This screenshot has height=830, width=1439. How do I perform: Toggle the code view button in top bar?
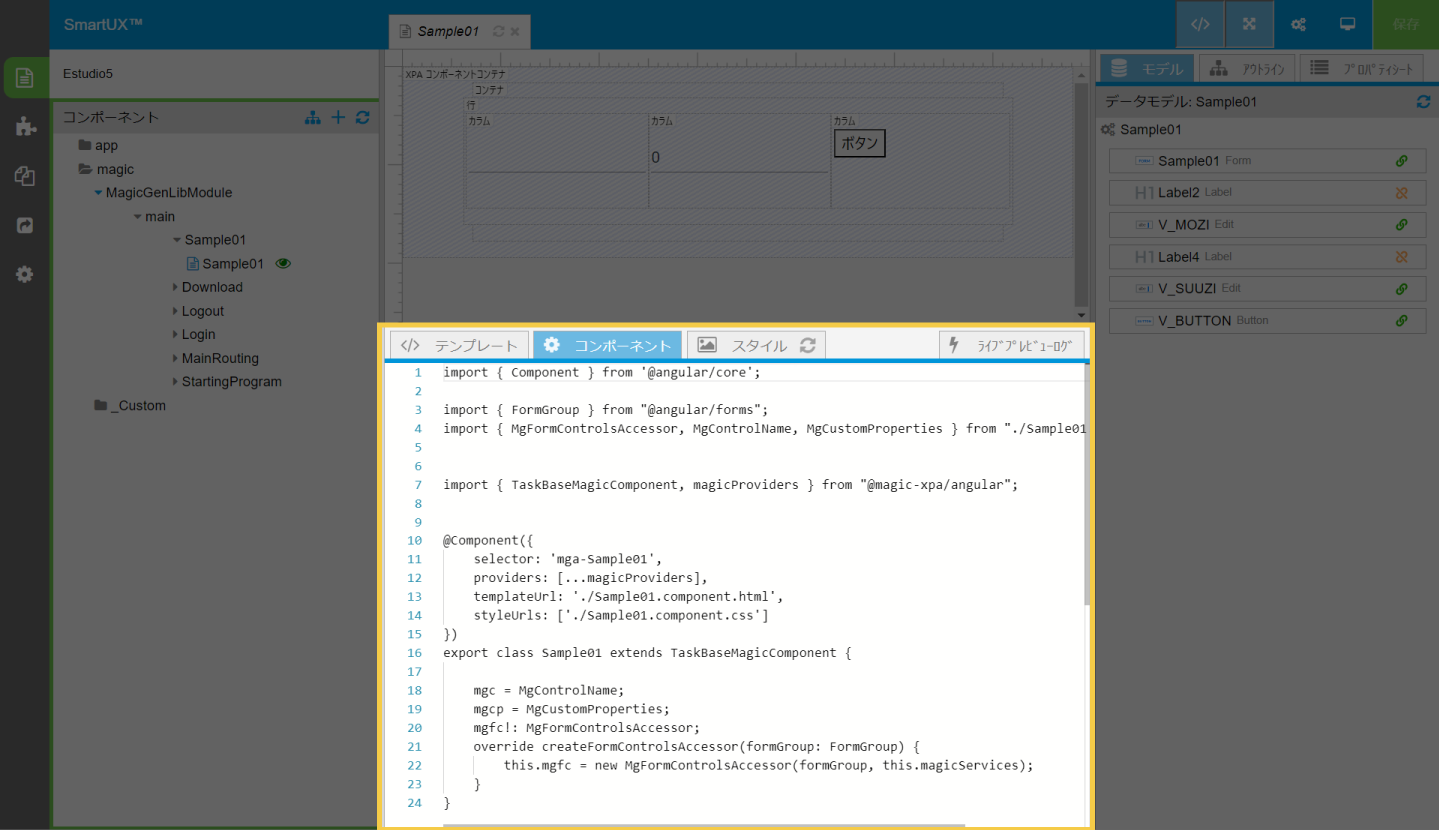tap(1200, 25)
